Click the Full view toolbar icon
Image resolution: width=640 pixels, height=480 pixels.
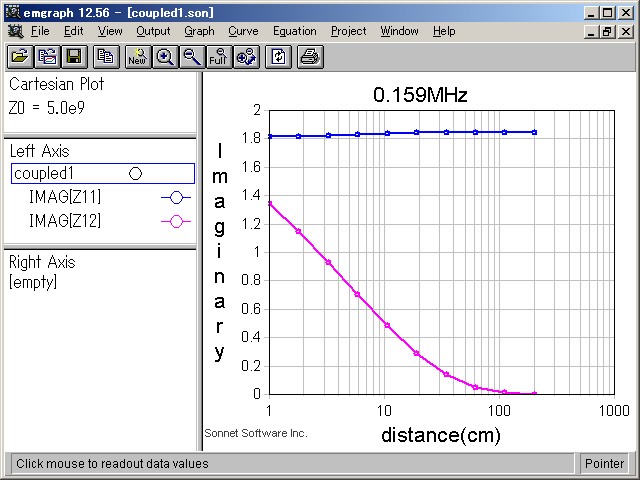click(x=219, y=57)
